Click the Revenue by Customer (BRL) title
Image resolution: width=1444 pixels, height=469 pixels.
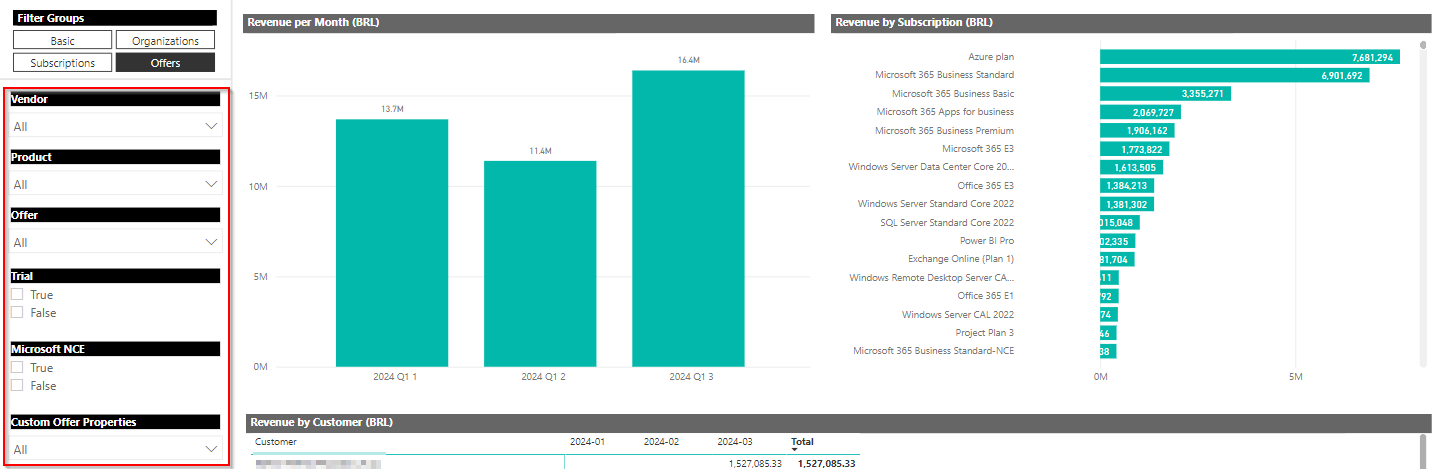(322, 422)
